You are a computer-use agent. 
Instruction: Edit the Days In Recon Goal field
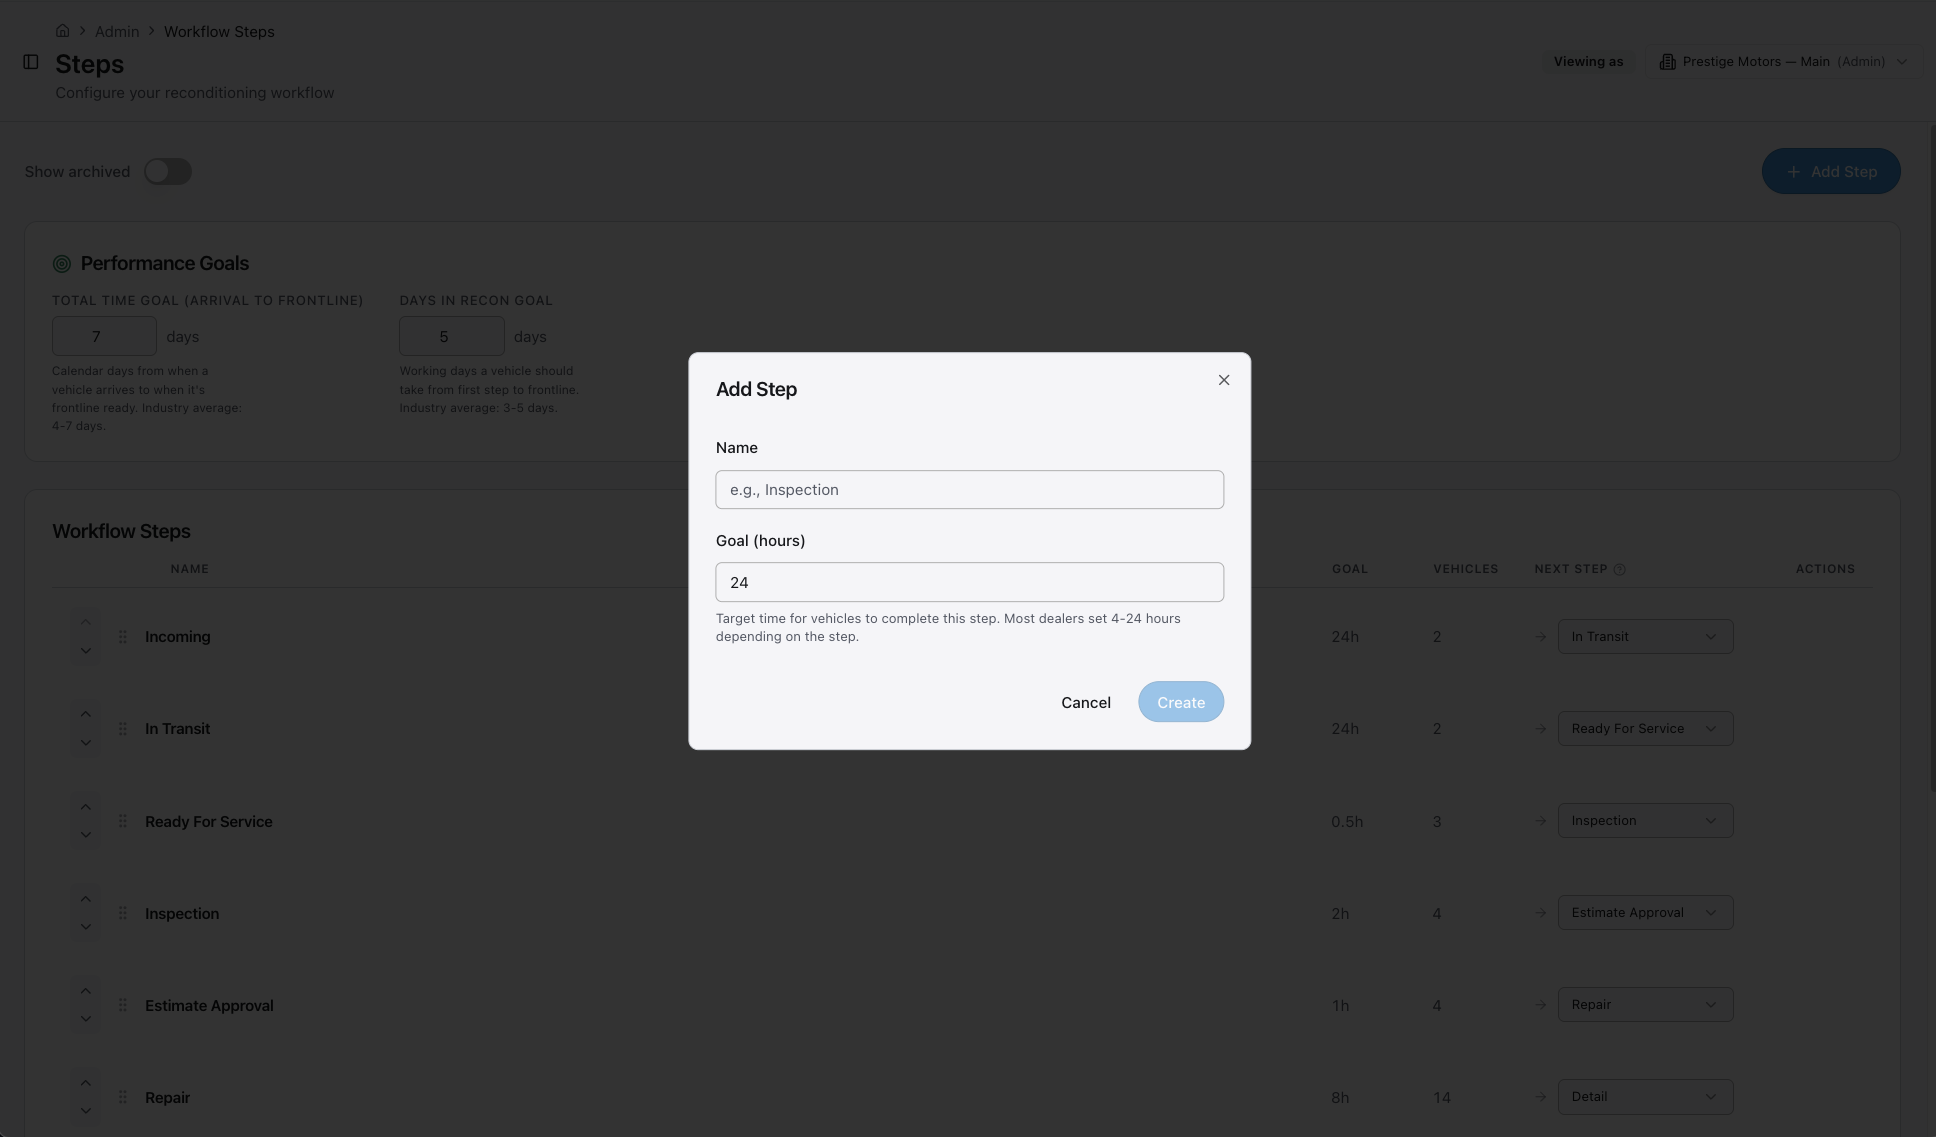(x=452, y=337)
